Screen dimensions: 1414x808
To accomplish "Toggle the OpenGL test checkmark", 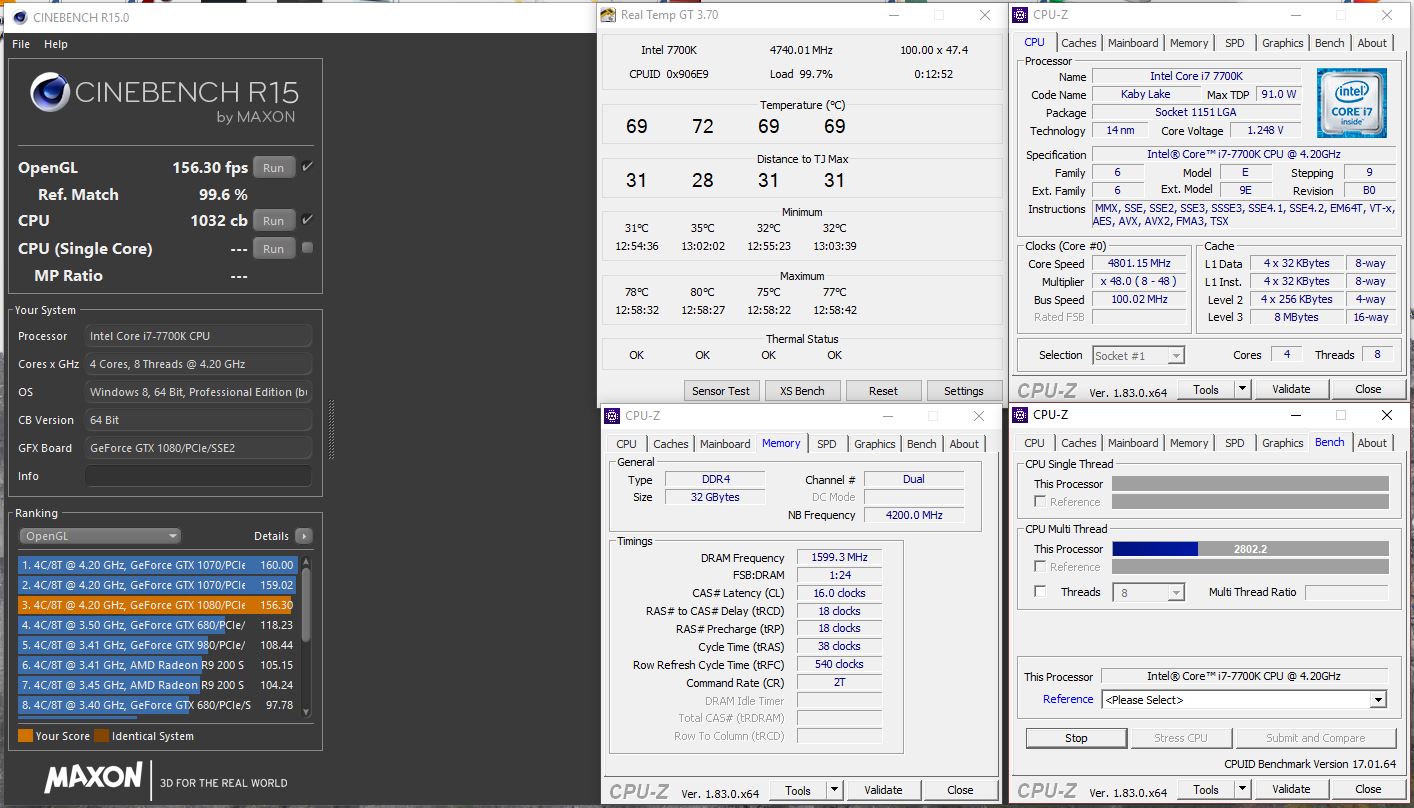I will [308, 167].
